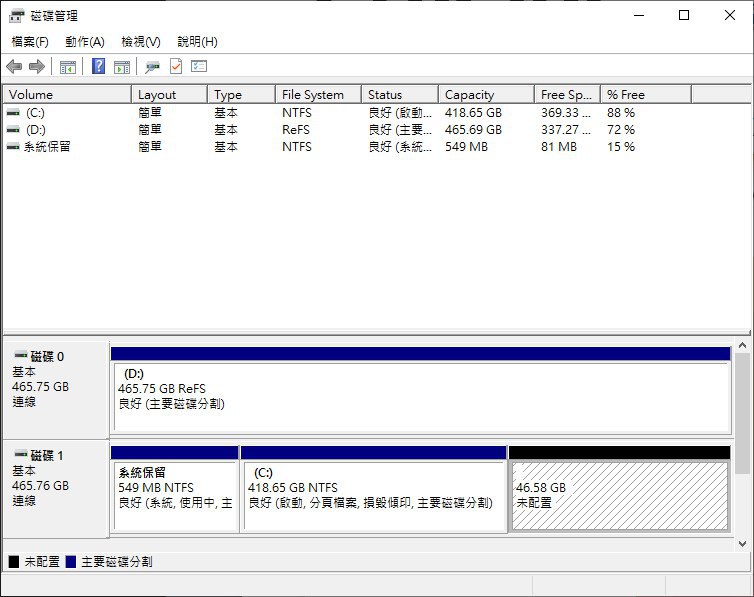The width and height of the screenshot is (754, 597).
Task: Sort by the Layout column header
Action: tap(170, 95)
